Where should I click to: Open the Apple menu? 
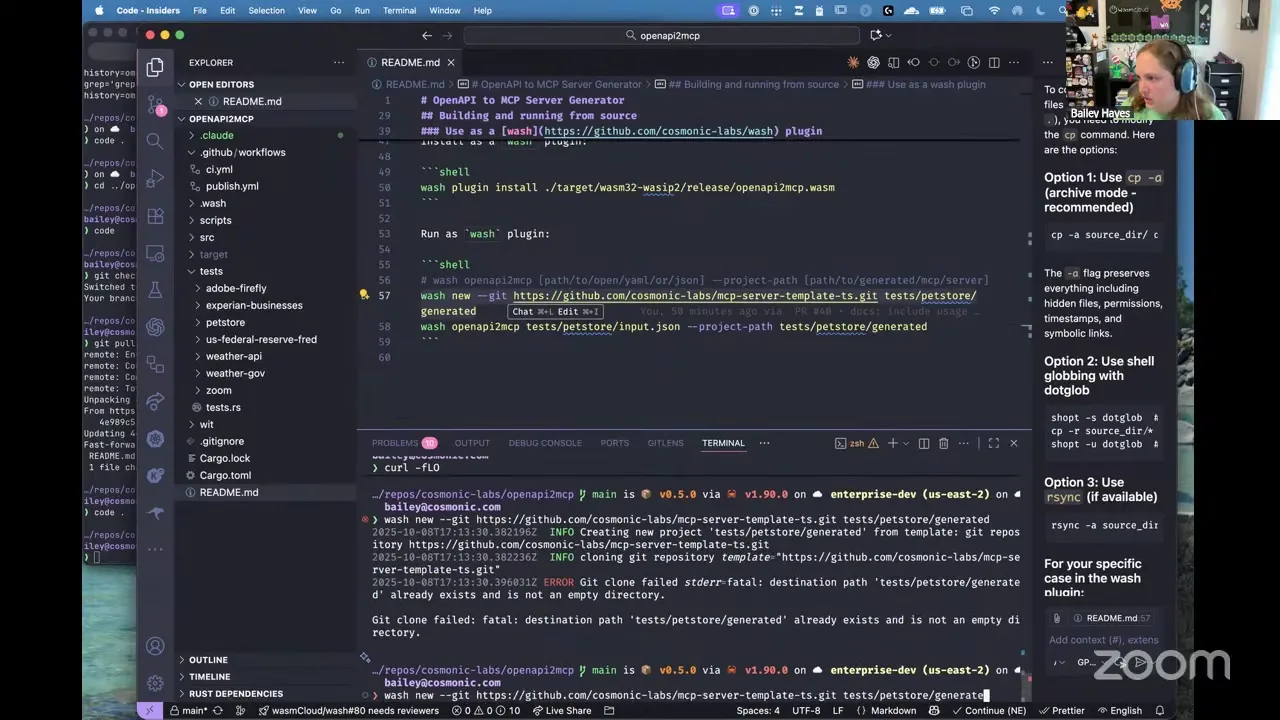[x=99, y=10]
